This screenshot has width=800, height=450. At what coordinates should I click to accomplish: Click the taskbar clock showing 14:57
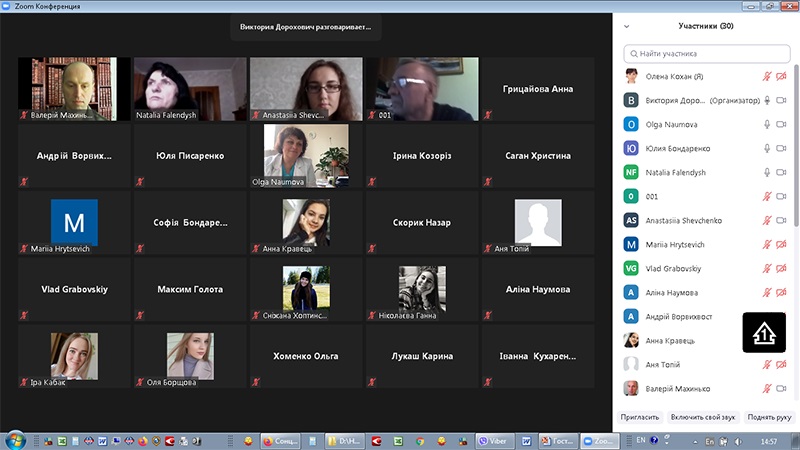(x=769, y=441)
